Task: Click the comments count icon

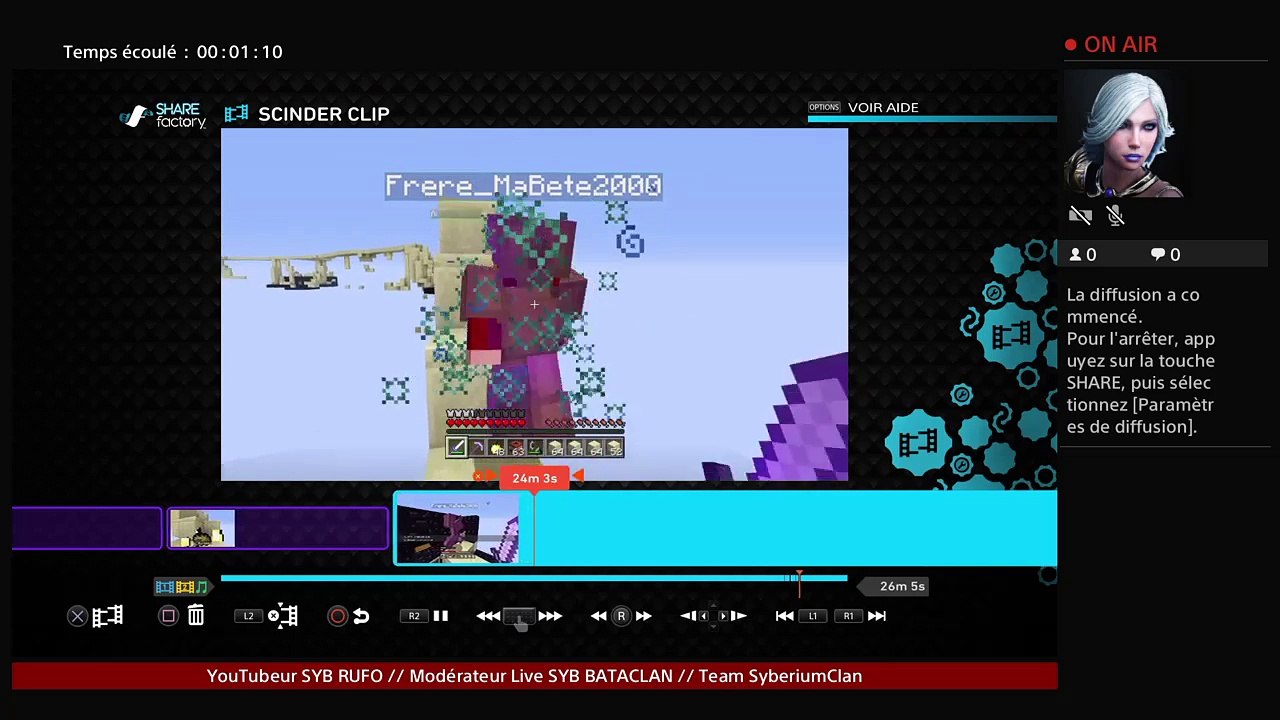Action: [1158, 255]
